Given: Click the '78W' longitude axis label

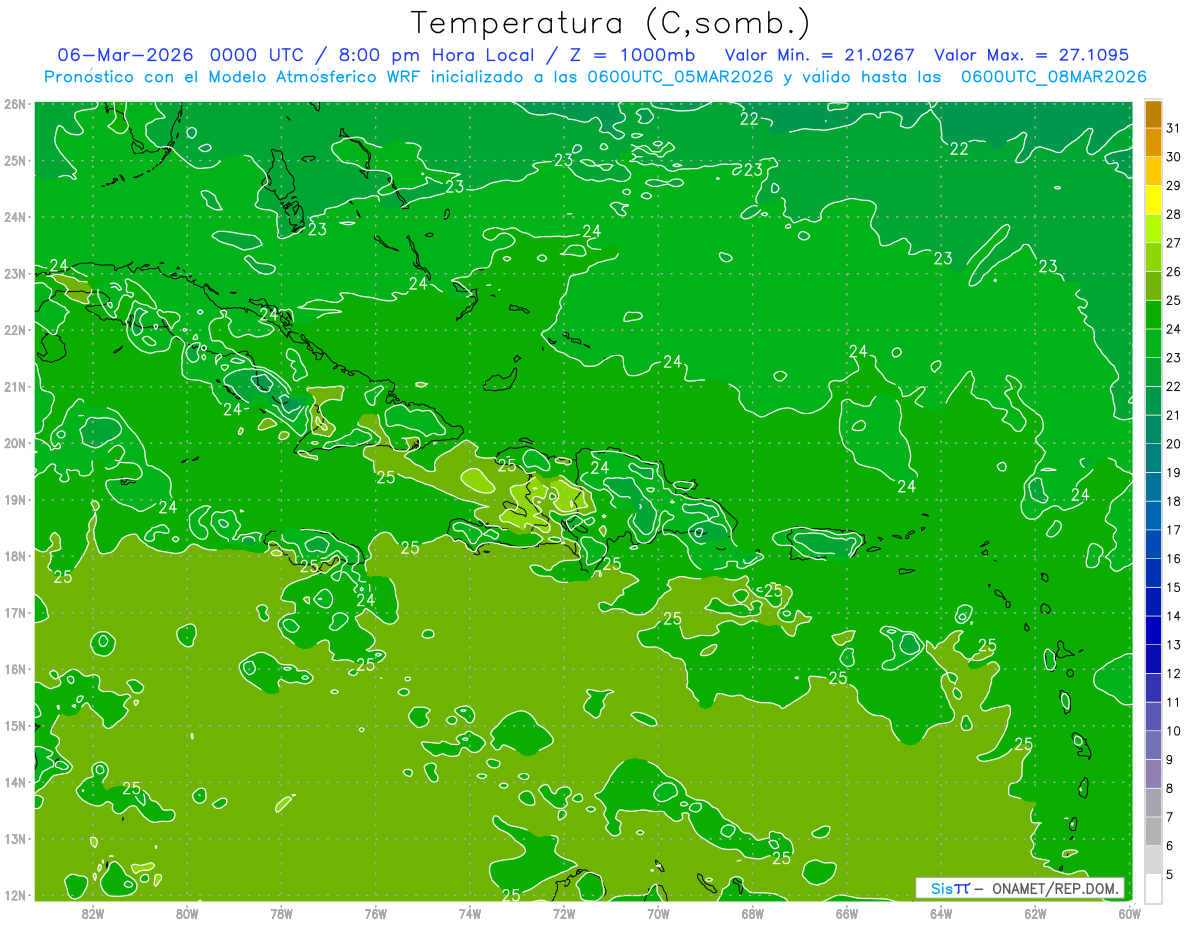Looking at the screenshot, I should pyautogui.click(x=281, y=913).
